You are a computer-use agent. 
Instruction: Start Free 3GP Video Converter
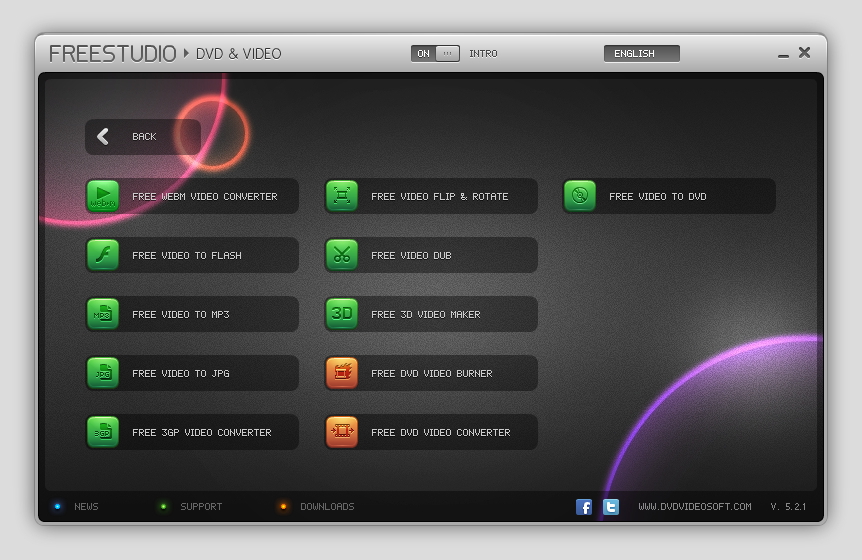[x=192, y=433]
